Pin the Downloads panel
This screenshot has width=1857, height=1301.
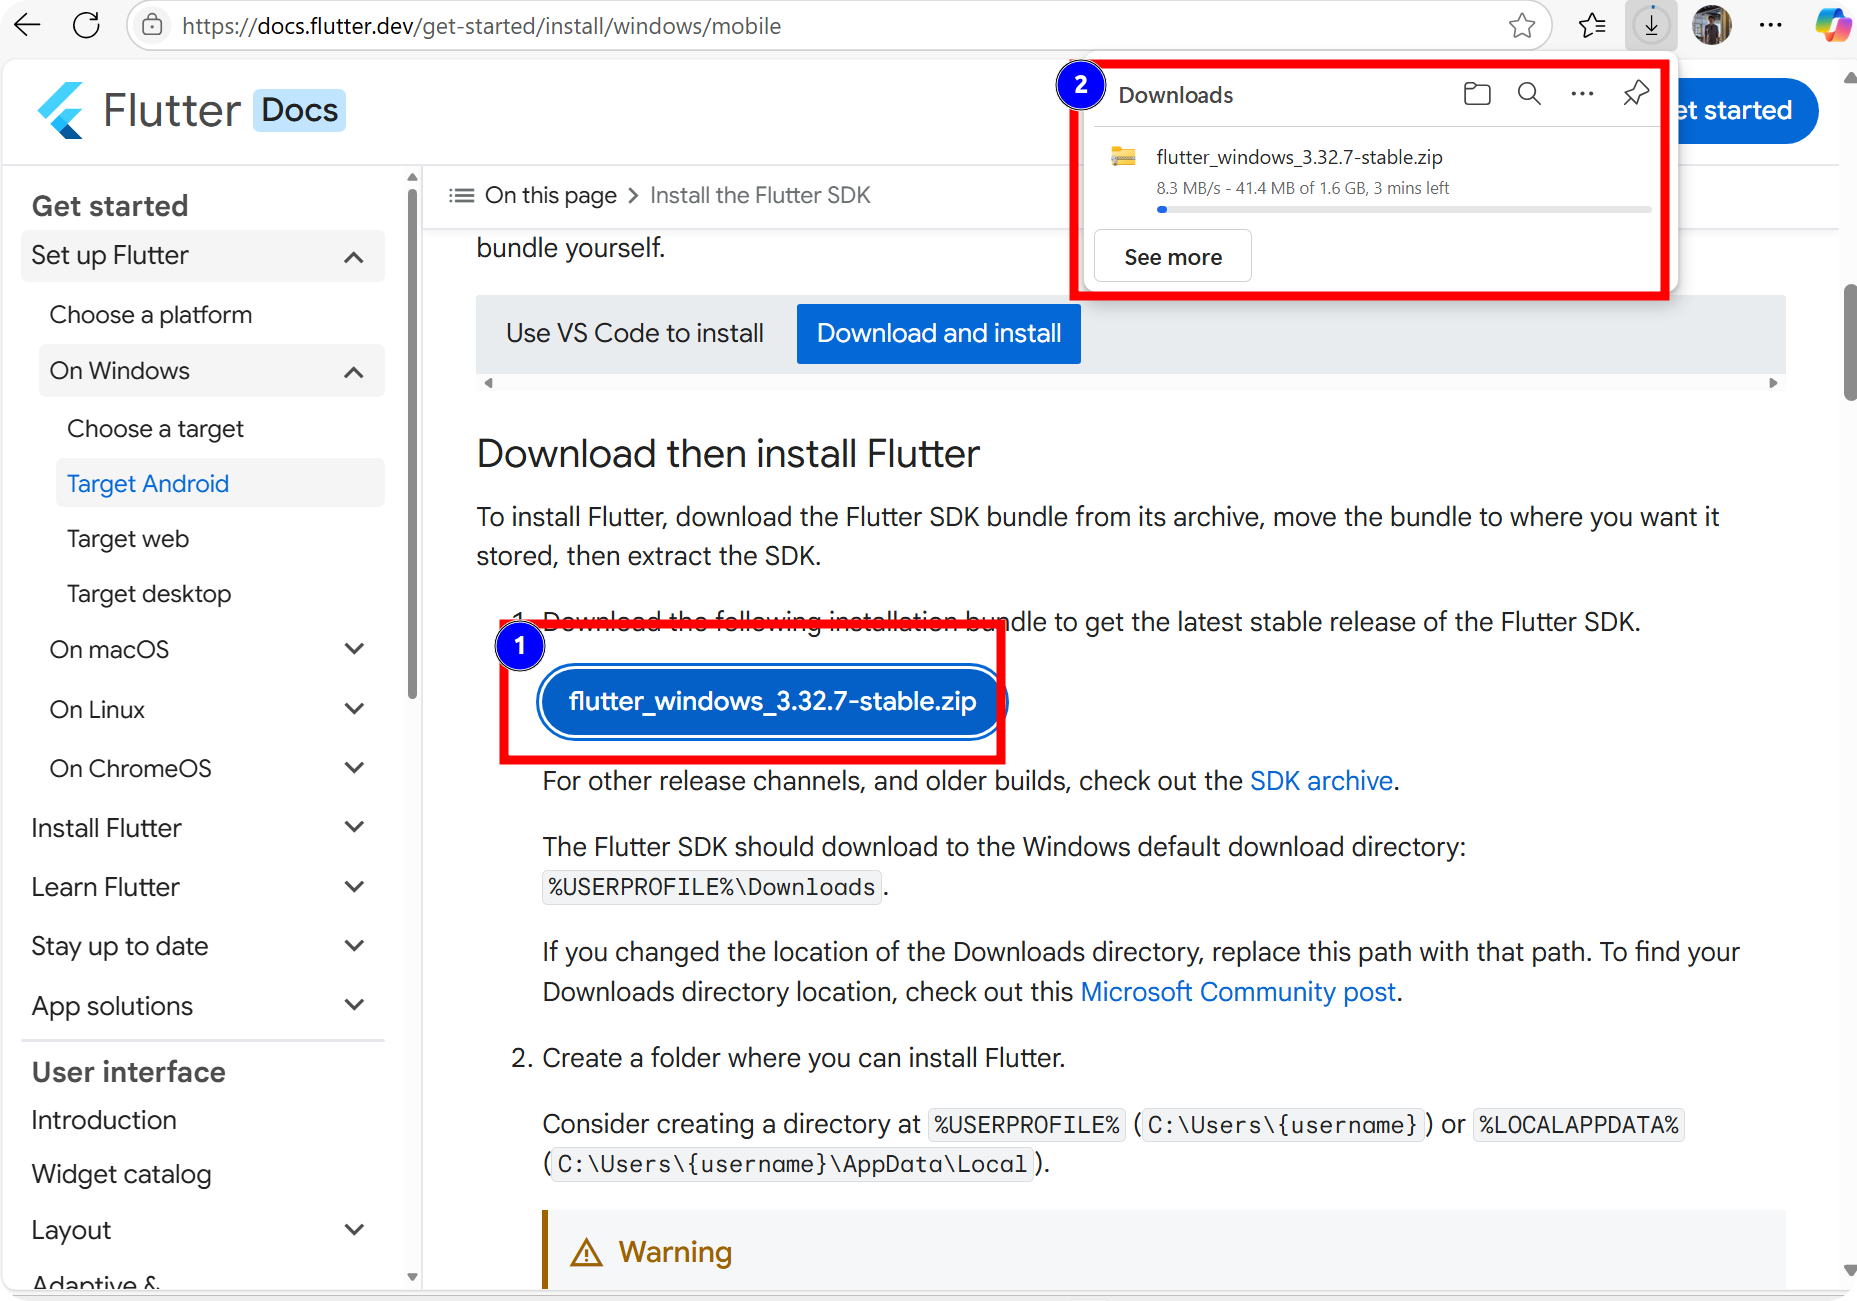[x=1636, y=94]
